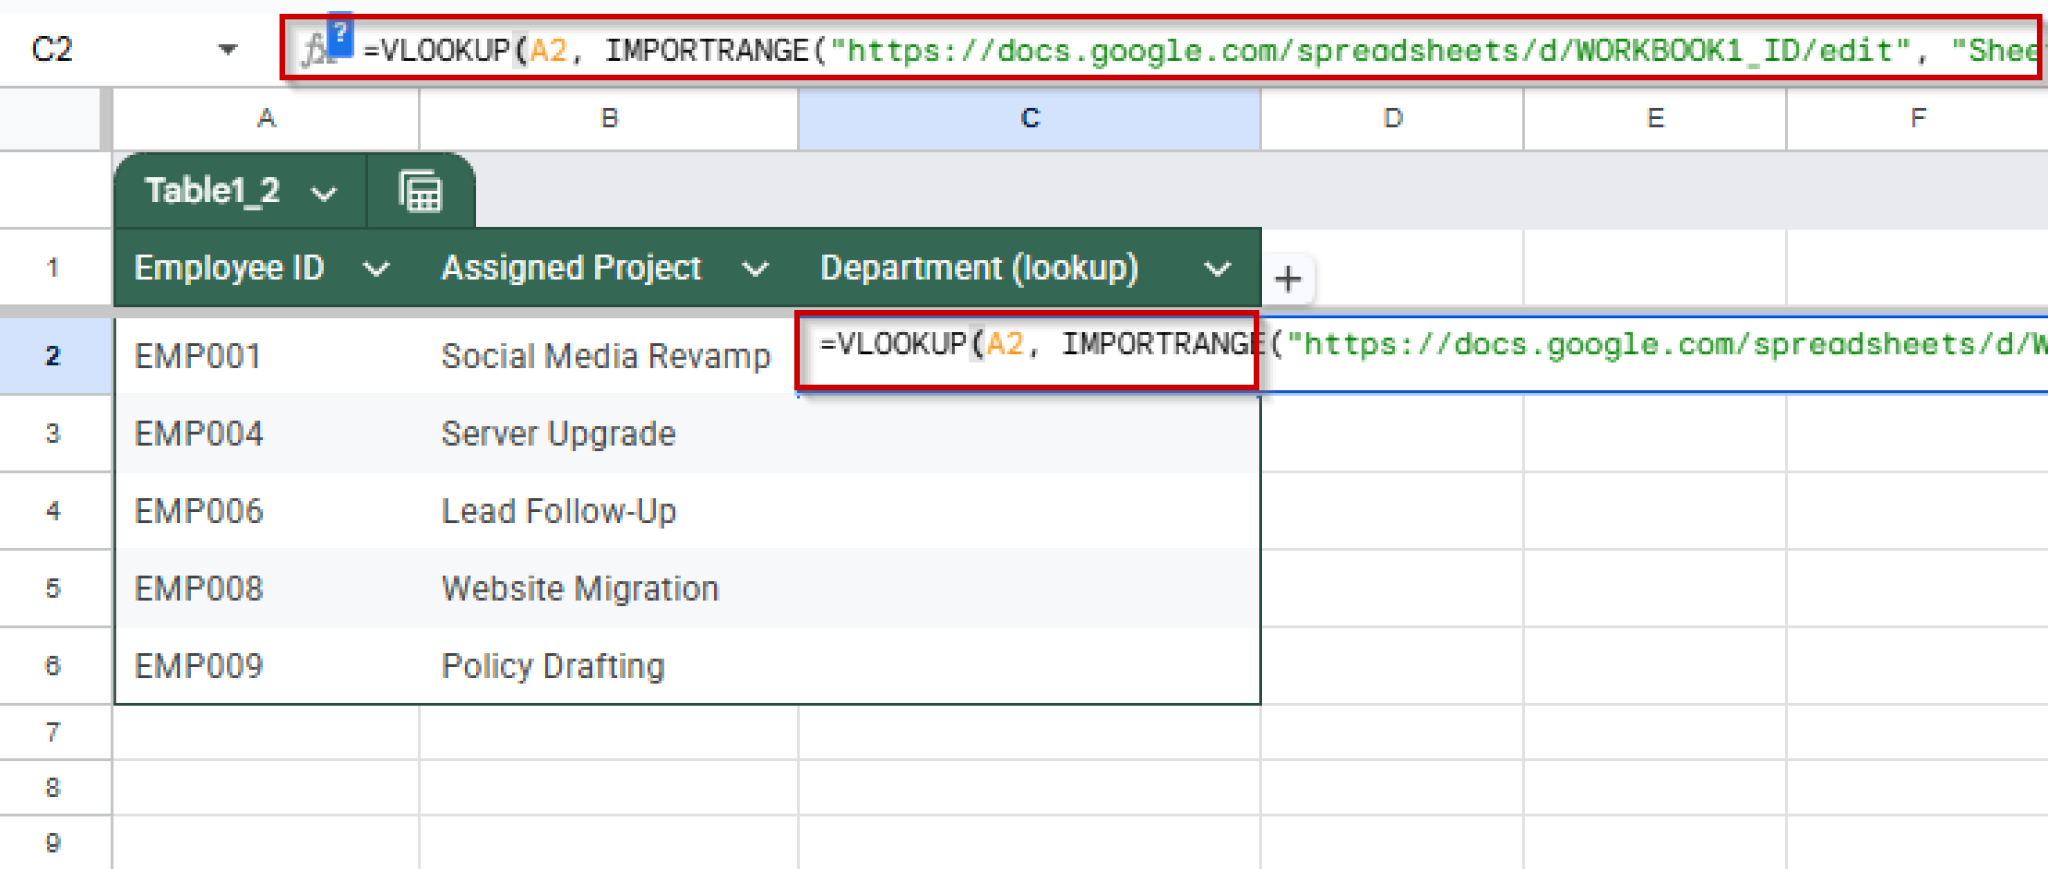Image resolution: width=2048 pixels, height=869 pixels.
Task: Select column D header
Action: pyautogui.click(x=1392, y=119)
